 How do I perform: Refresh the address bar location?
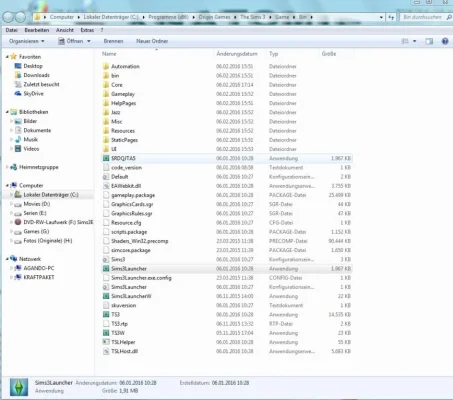point(391,17)
